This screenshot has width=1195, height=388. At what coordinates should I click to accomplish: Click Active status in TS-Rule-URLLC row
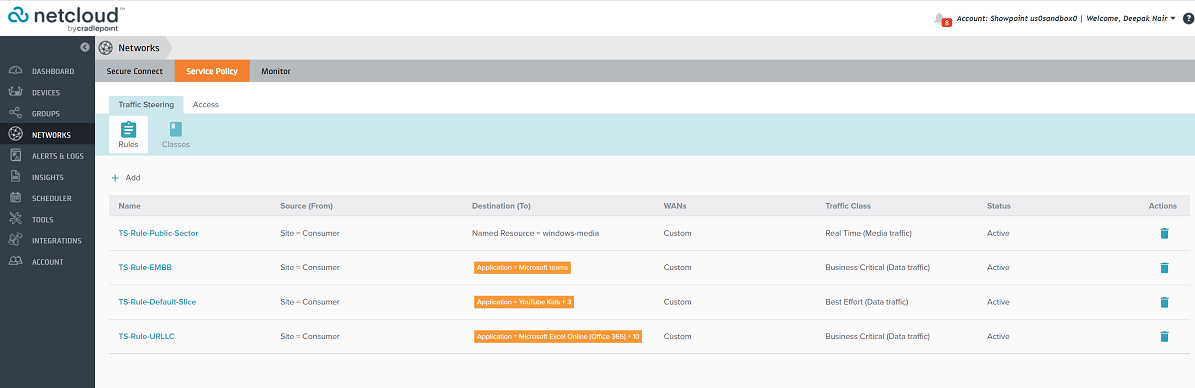(x=998, y=336)
